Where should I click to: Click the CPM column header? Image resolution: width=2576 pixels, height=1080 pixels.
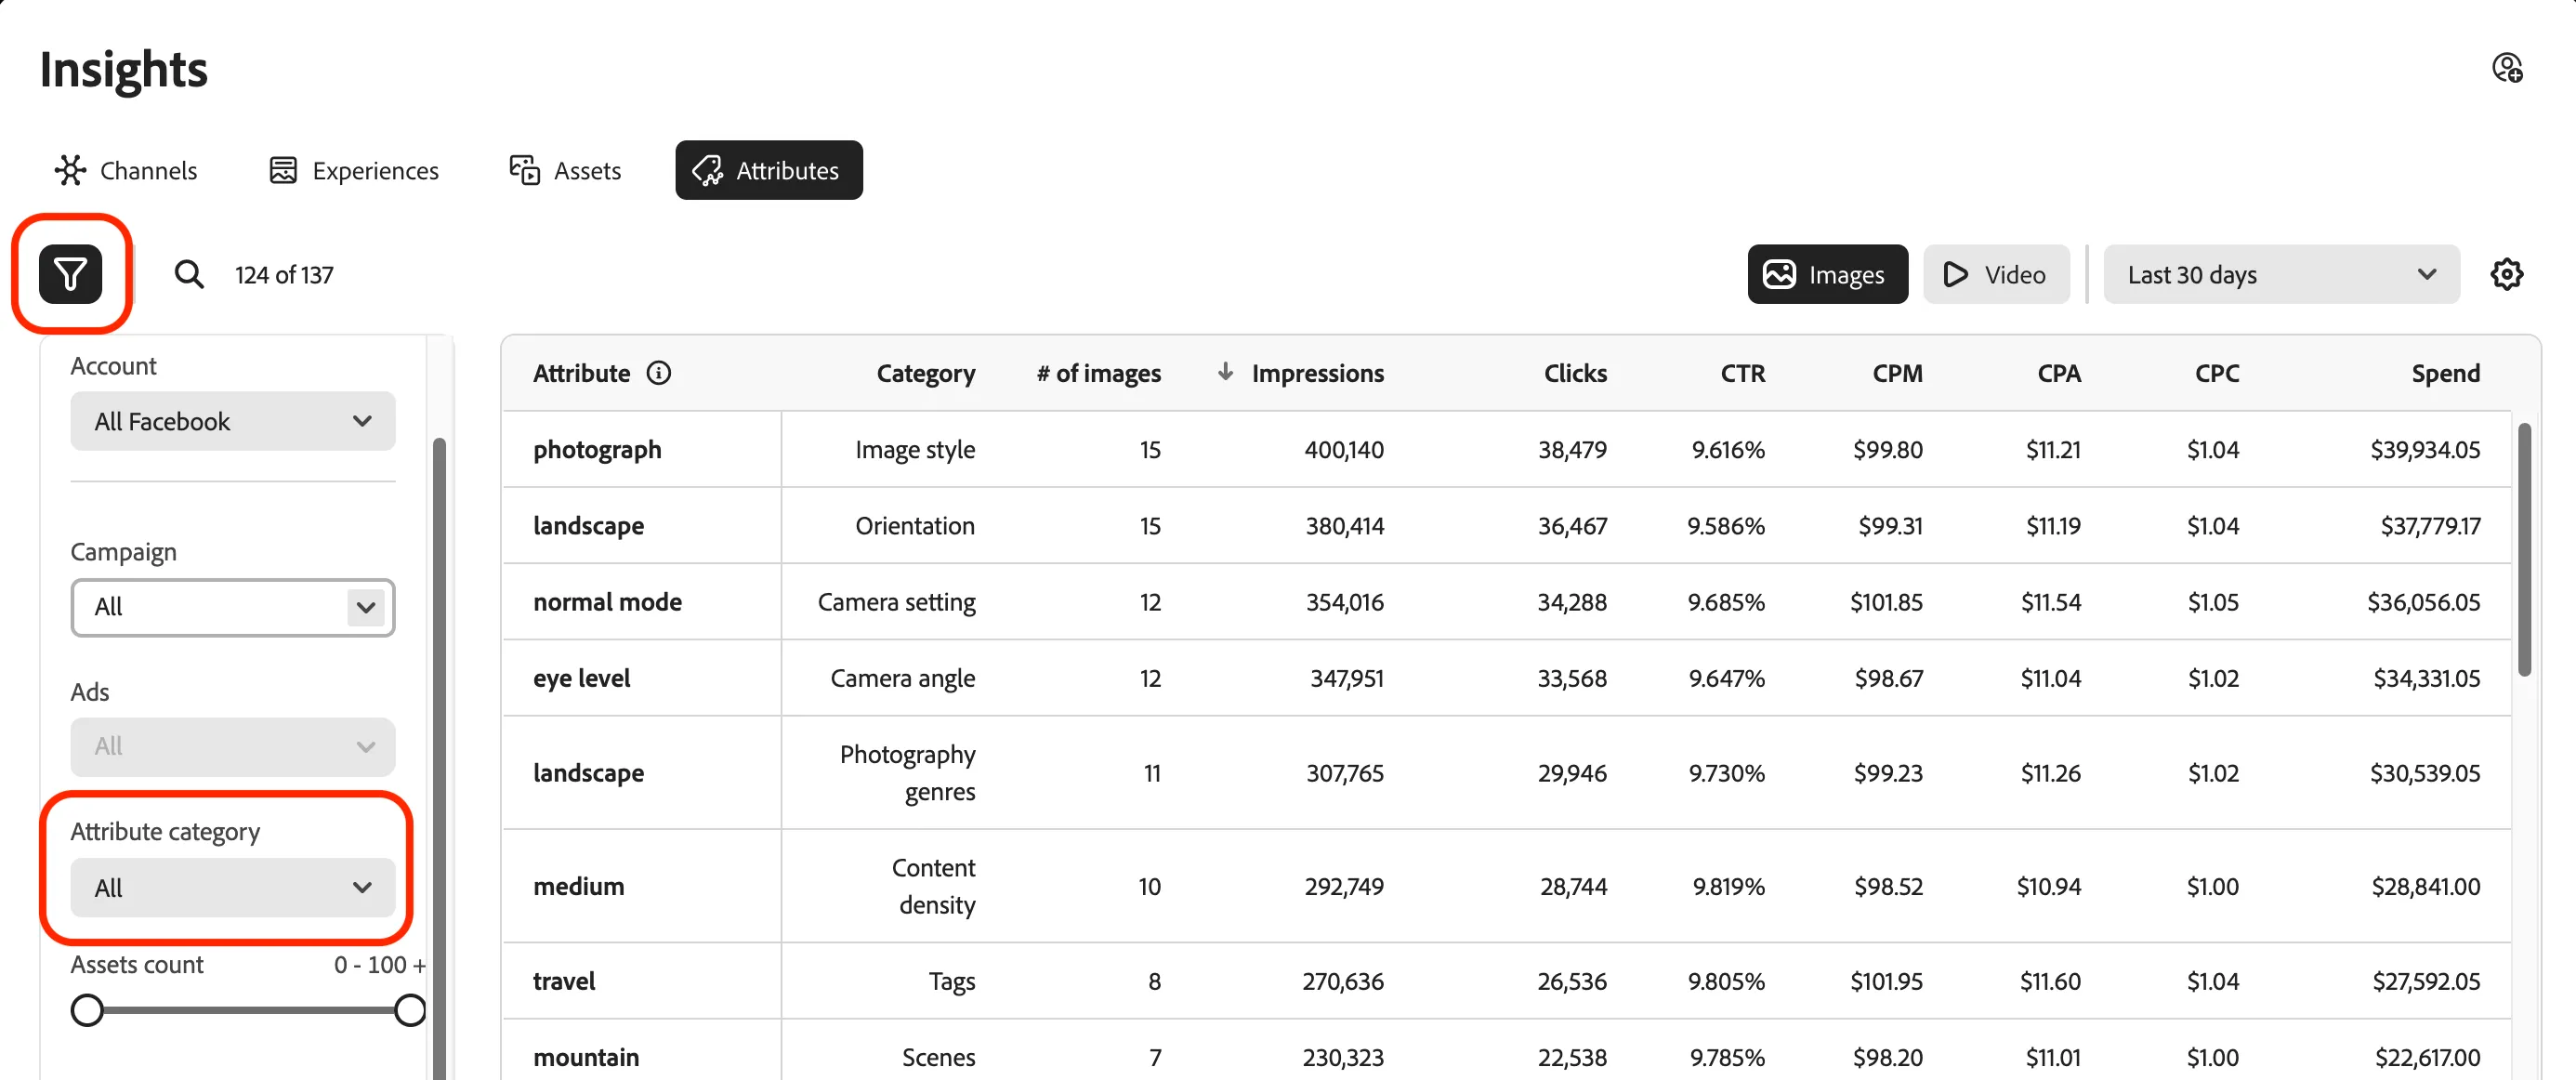1897,373
